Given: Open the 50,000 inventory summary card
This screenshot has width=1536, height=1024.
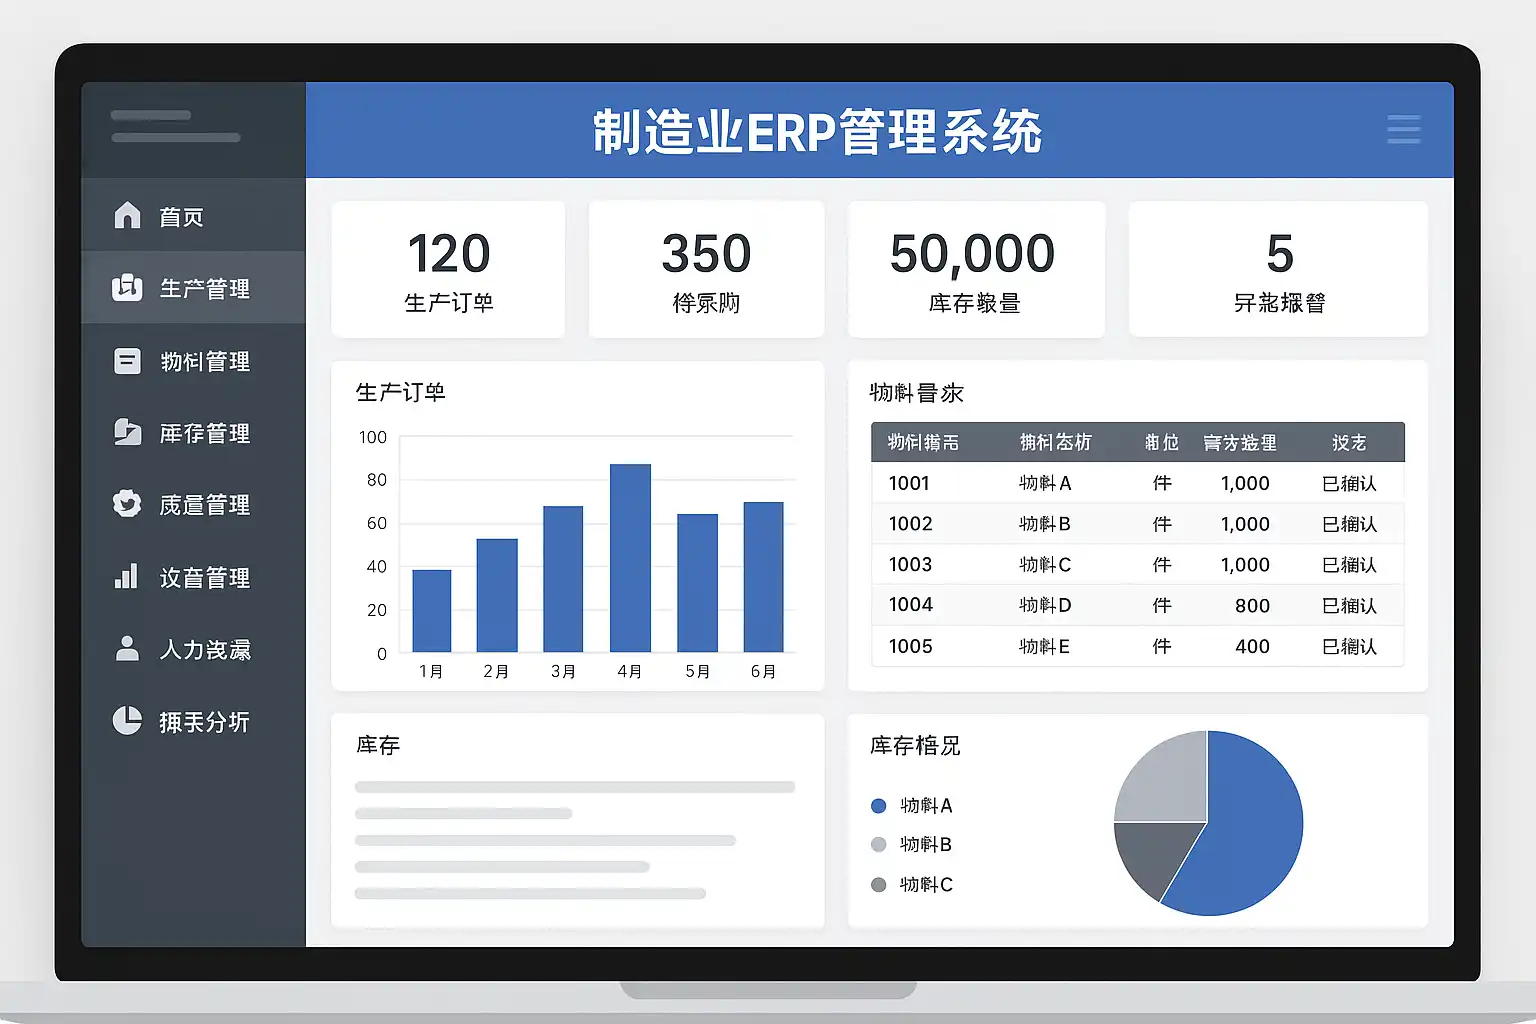Looking at the screenshot, I should (x=976, y=269).
